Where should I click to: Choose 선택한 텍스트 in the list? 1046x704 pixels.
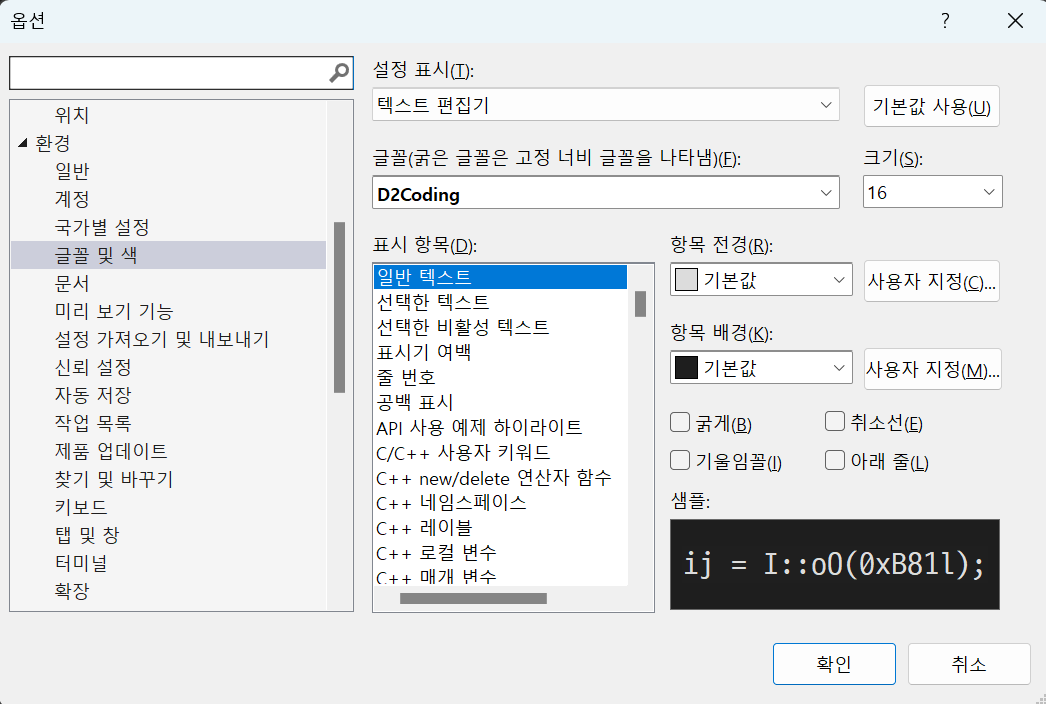(433, 302)
